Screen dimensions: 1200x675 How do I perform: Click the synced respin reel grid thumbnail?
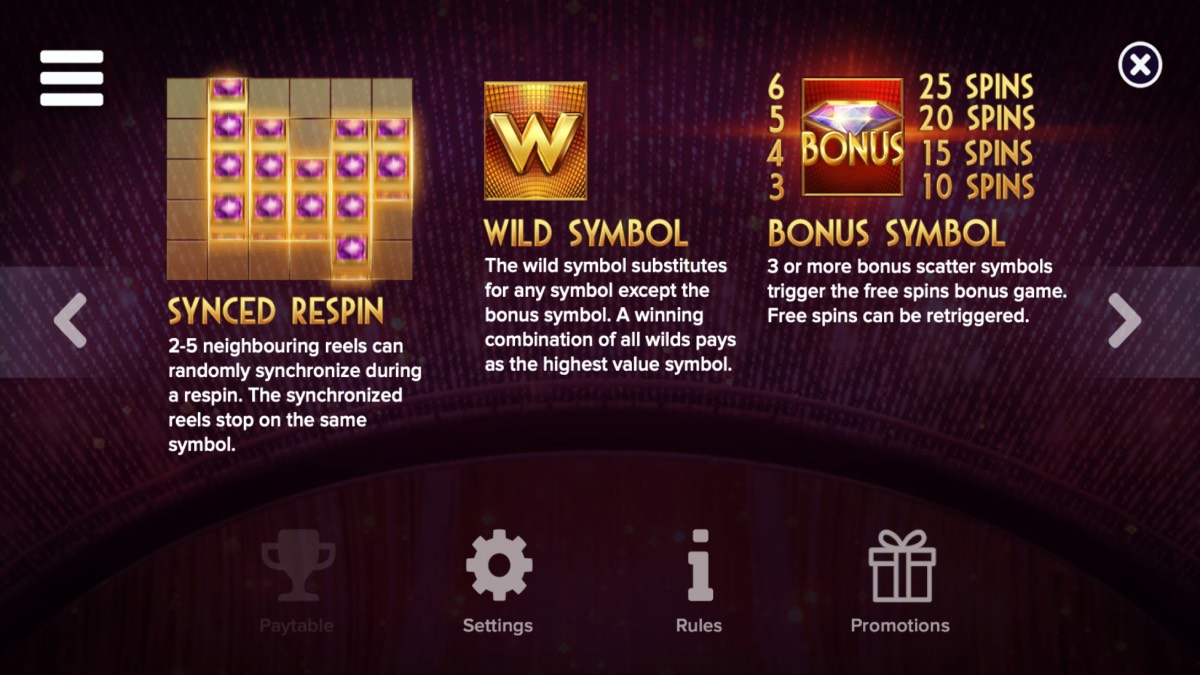point(289,179)
